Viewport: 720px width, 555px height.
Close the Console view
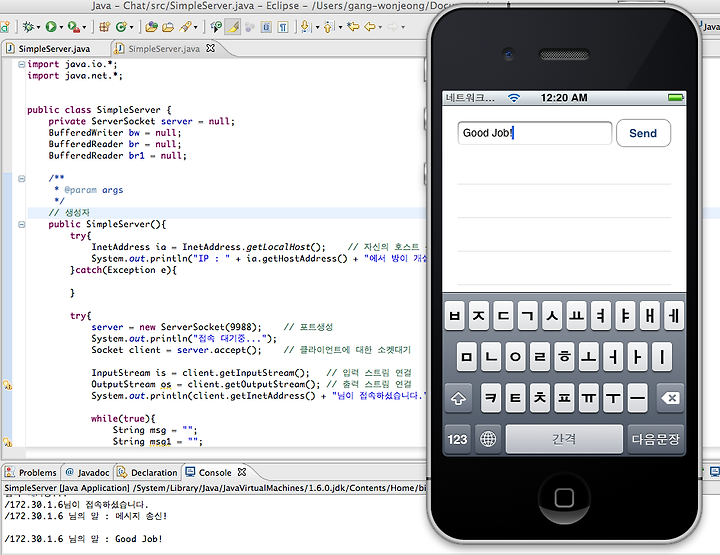coord(242,472)
